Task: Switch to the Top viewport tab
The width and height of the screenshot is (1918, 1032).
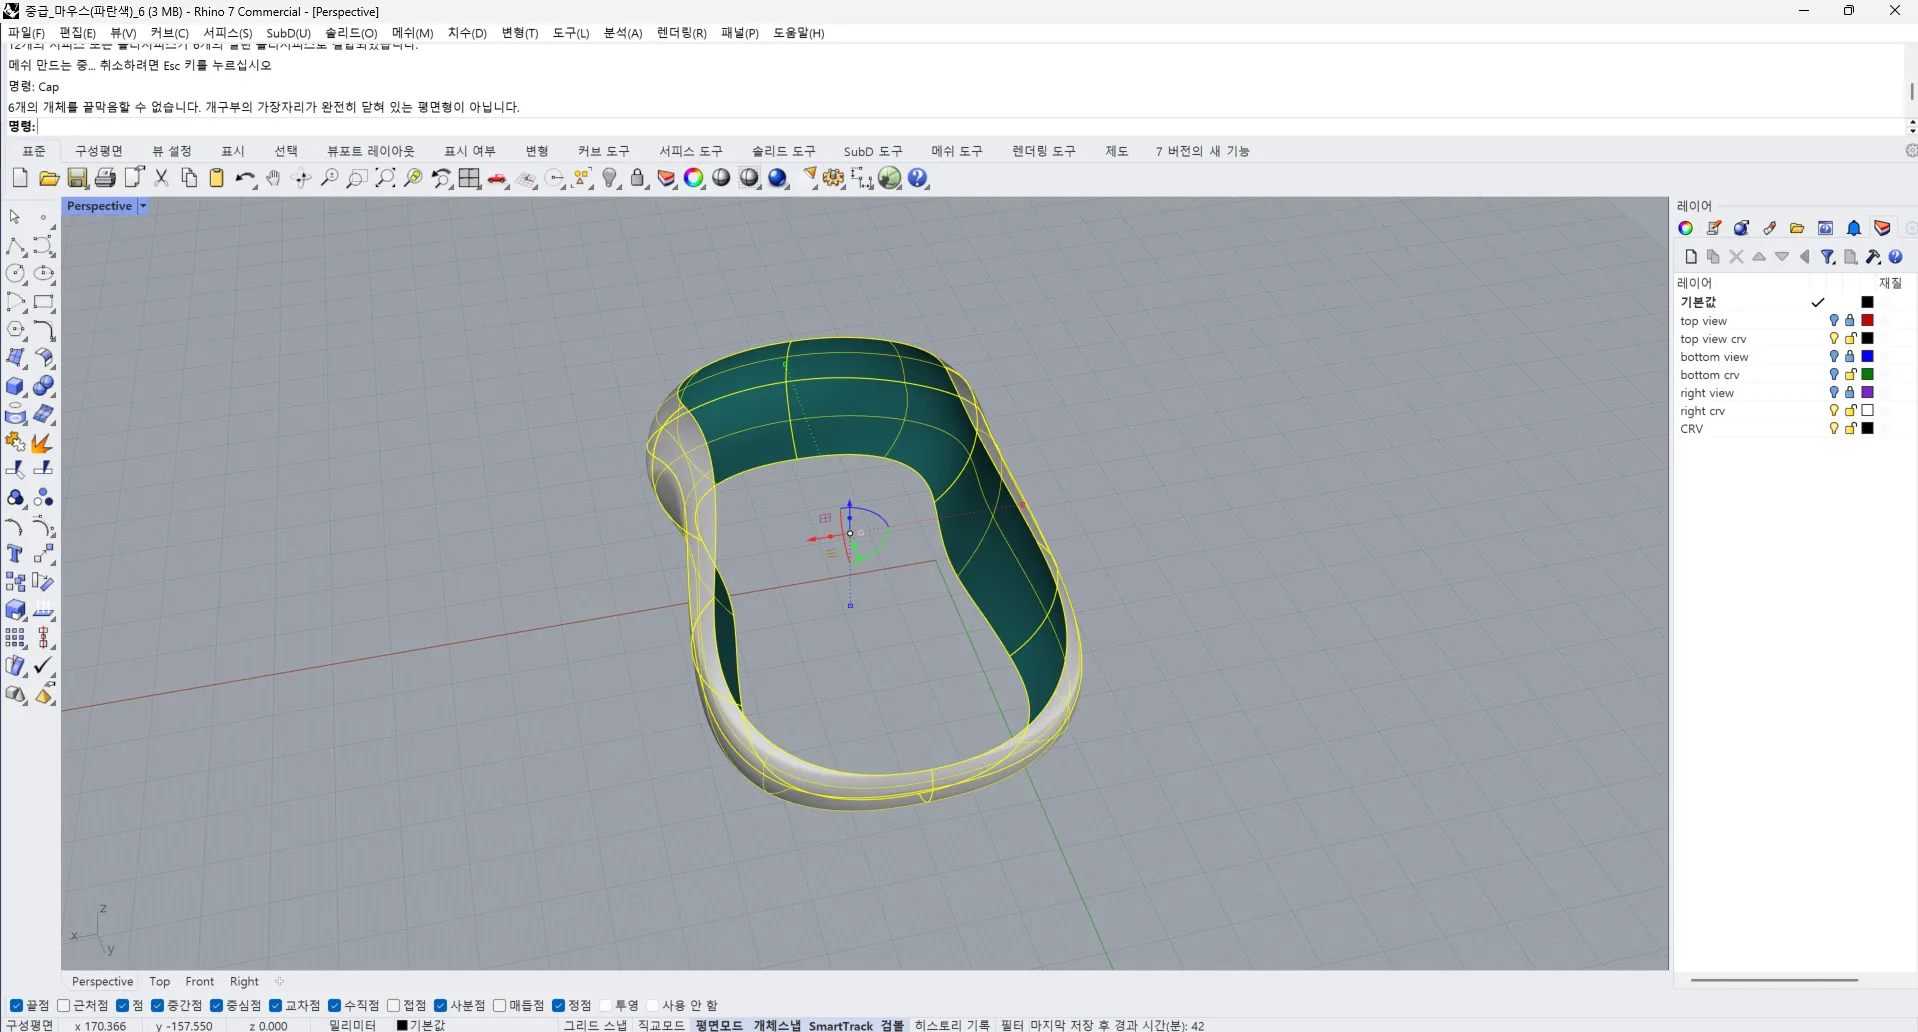Action: [x=160, y=982]
